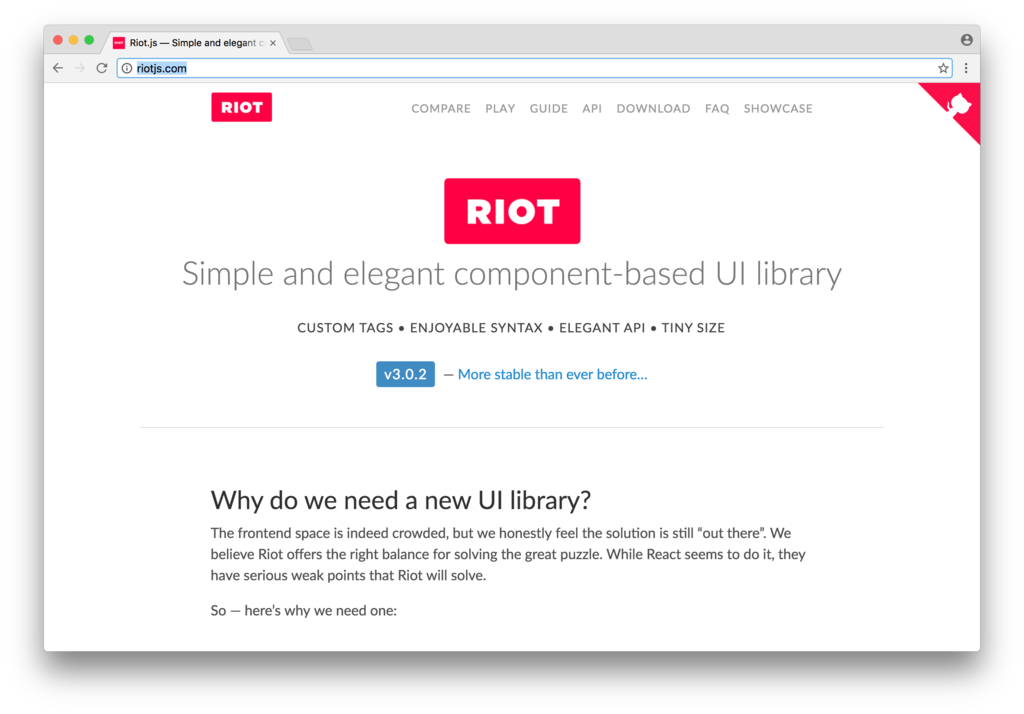This screenshot has height=714, width=1024.
Task: Click the Riot favicon in the tab
Action: tap(119, 43)
